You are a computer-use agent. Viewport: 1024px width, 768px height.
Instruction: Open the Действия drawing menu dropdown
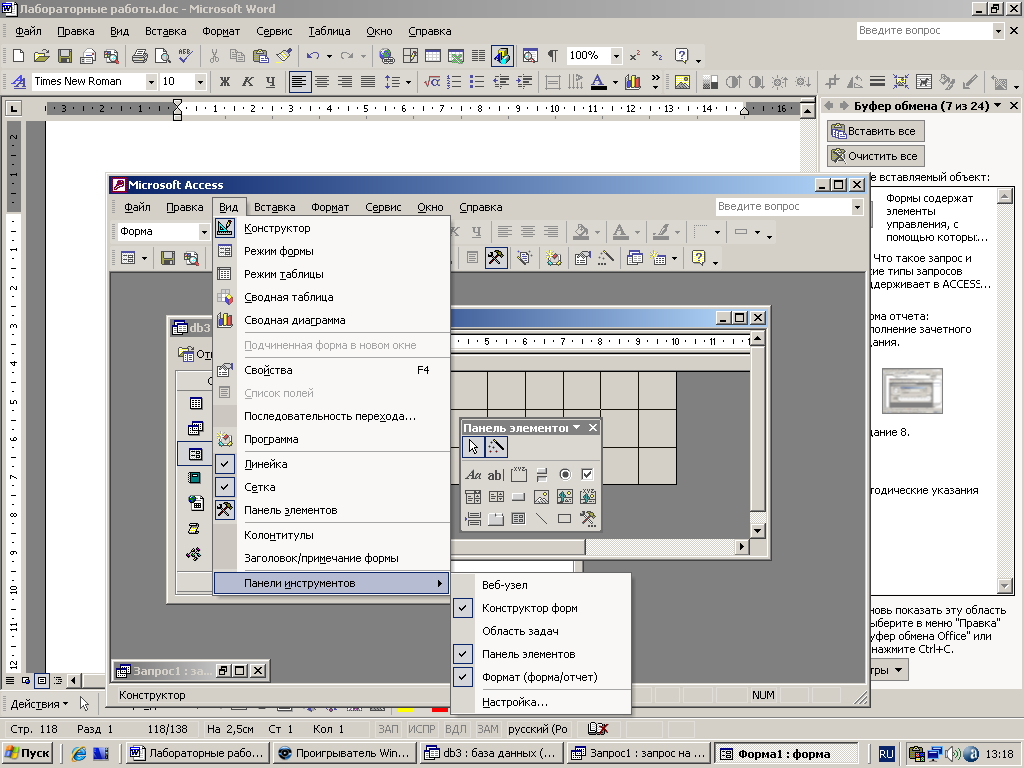point(39,704)
